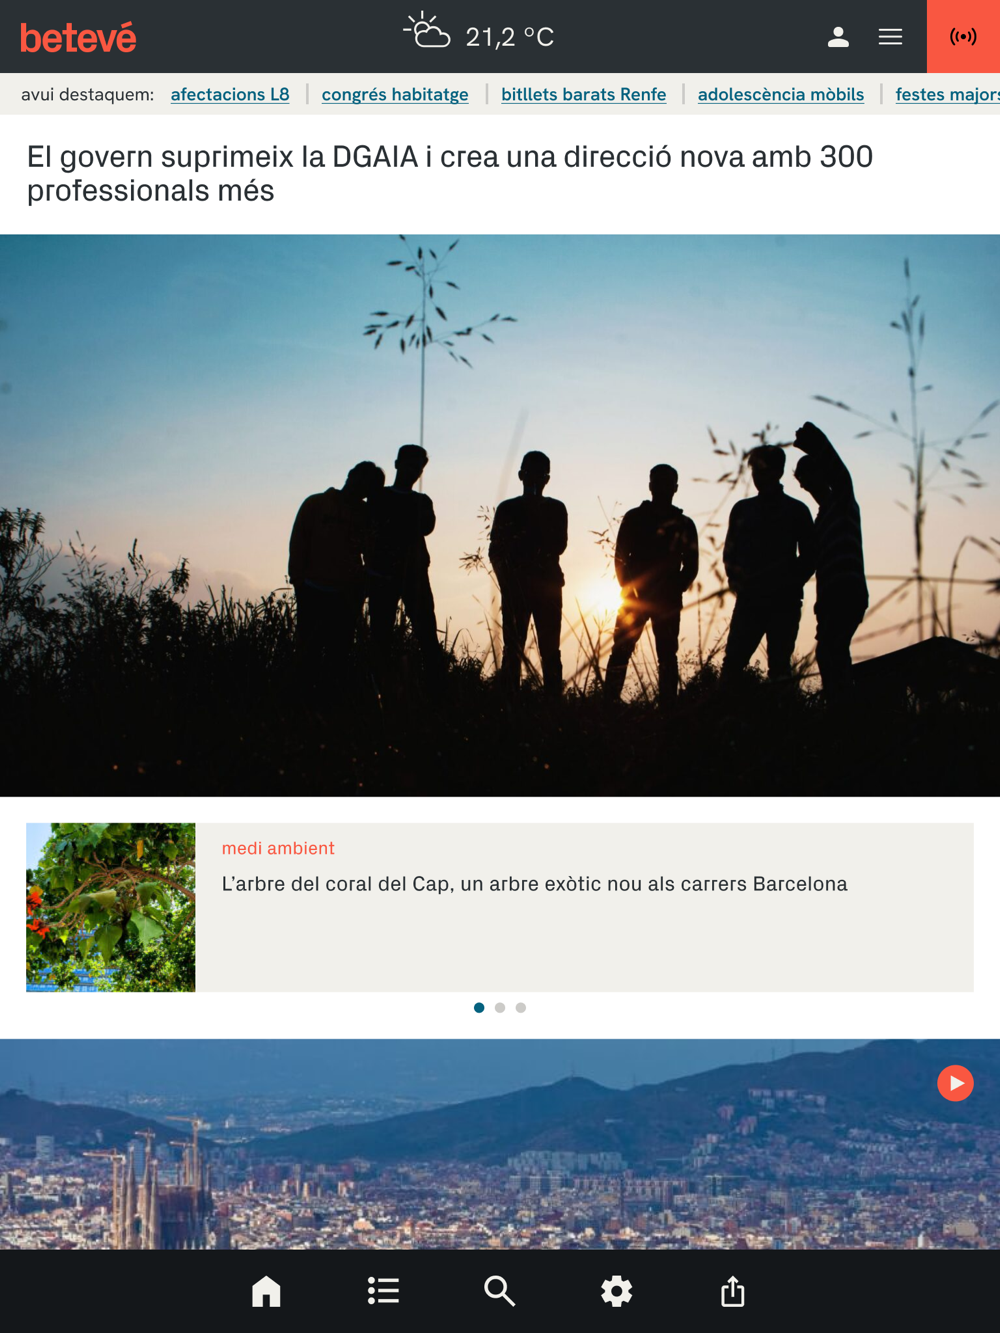The image size is (1000, 1333).
Task: Open the hamburger menu in header
Action: pyautogui.click(x=890, y=37)
